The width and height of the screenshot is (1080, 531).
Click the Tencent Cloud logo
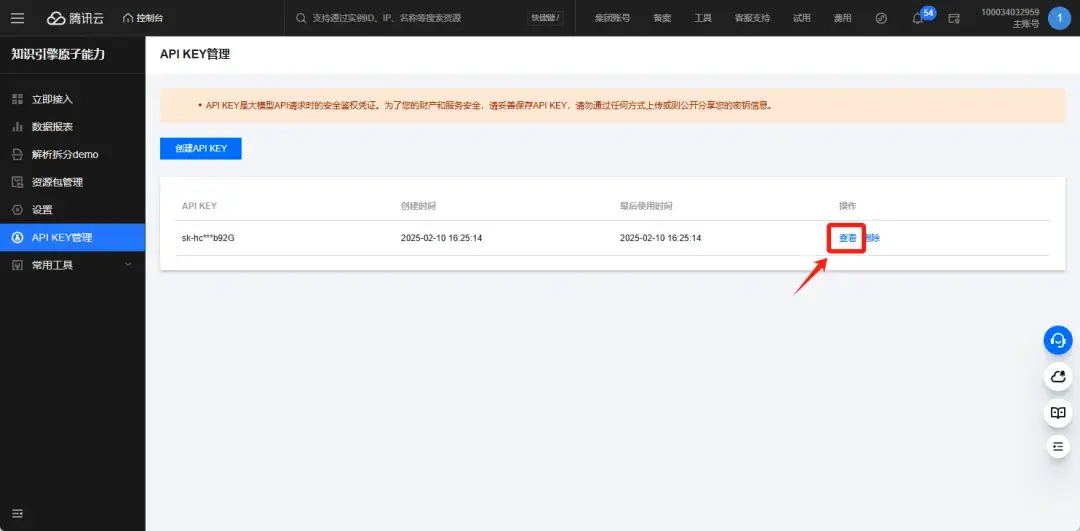pyautogui.click(x=76, y=19)
